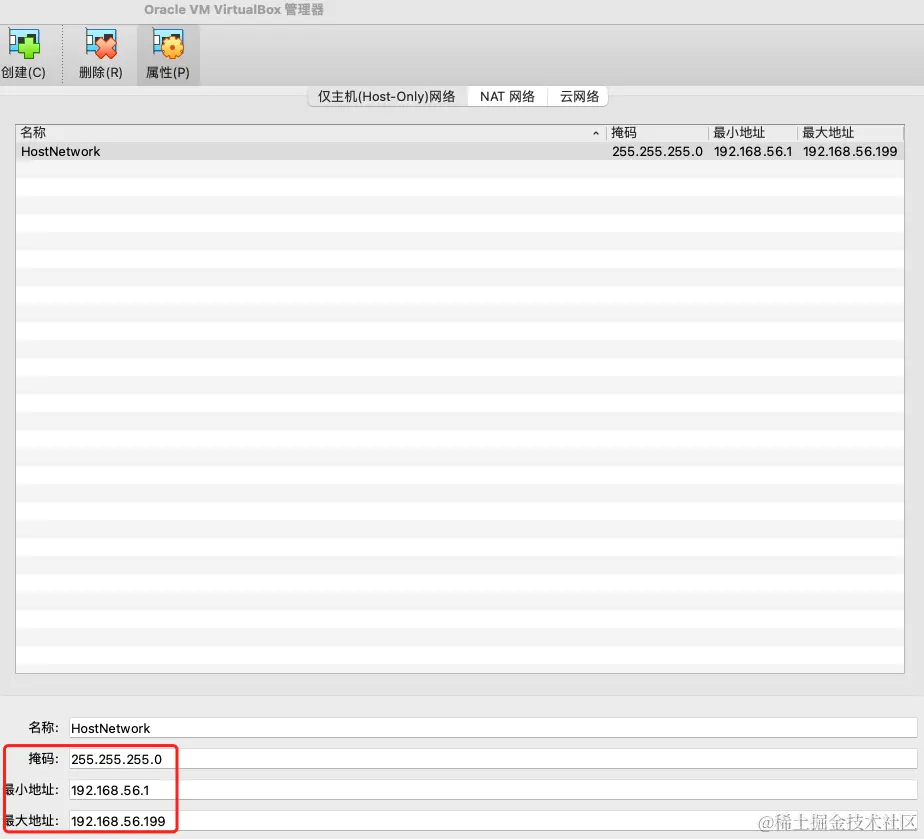Select the HostNetwork row in list
The height and width of the screenshot is (839, 924).
(460, 151)
